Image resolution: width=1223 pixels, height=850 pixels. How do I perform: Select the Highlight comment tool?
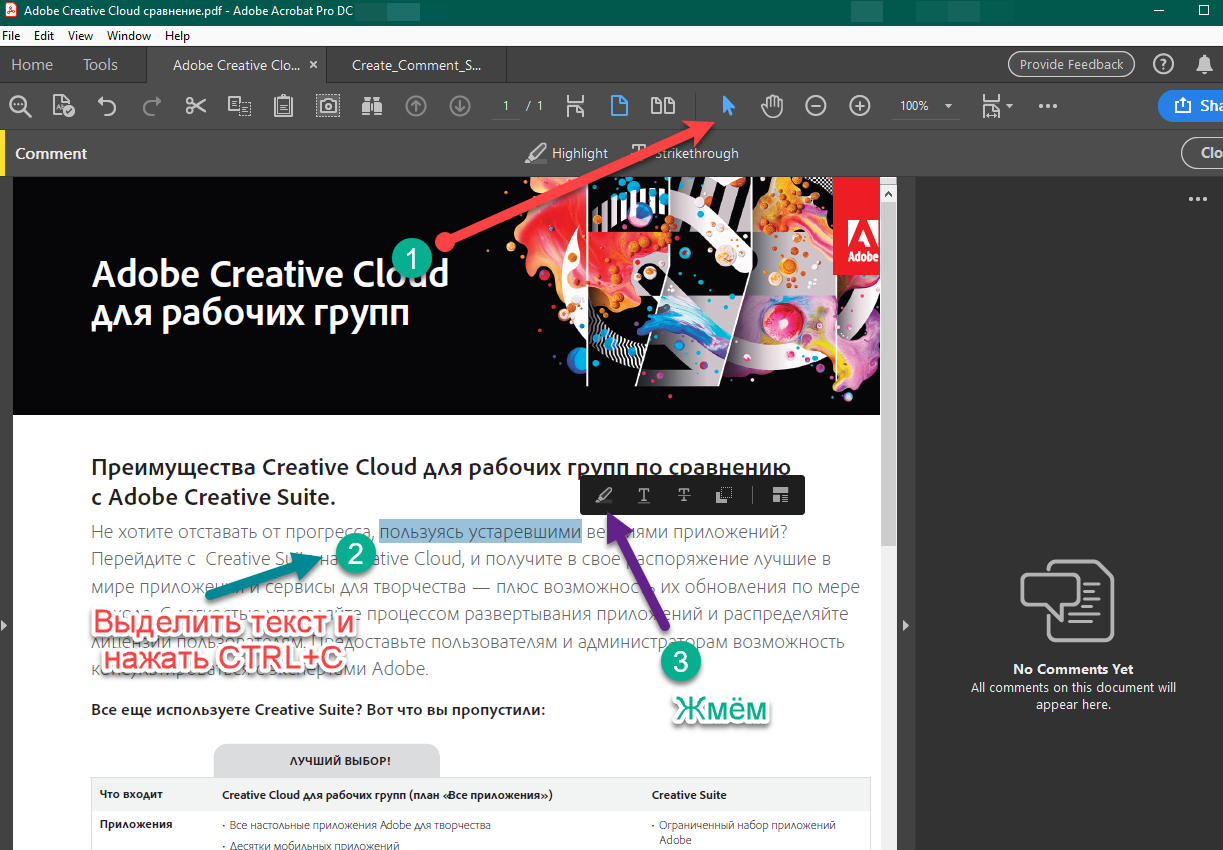coord(567,153)
